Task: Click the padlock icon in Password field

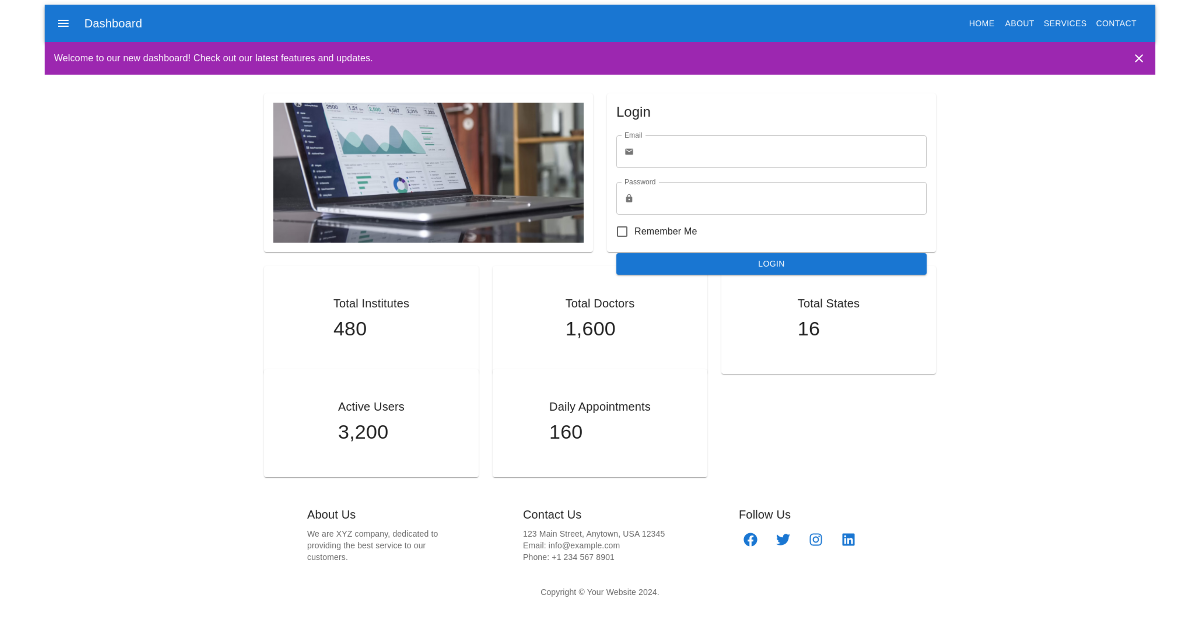Action: coord(629,199)
